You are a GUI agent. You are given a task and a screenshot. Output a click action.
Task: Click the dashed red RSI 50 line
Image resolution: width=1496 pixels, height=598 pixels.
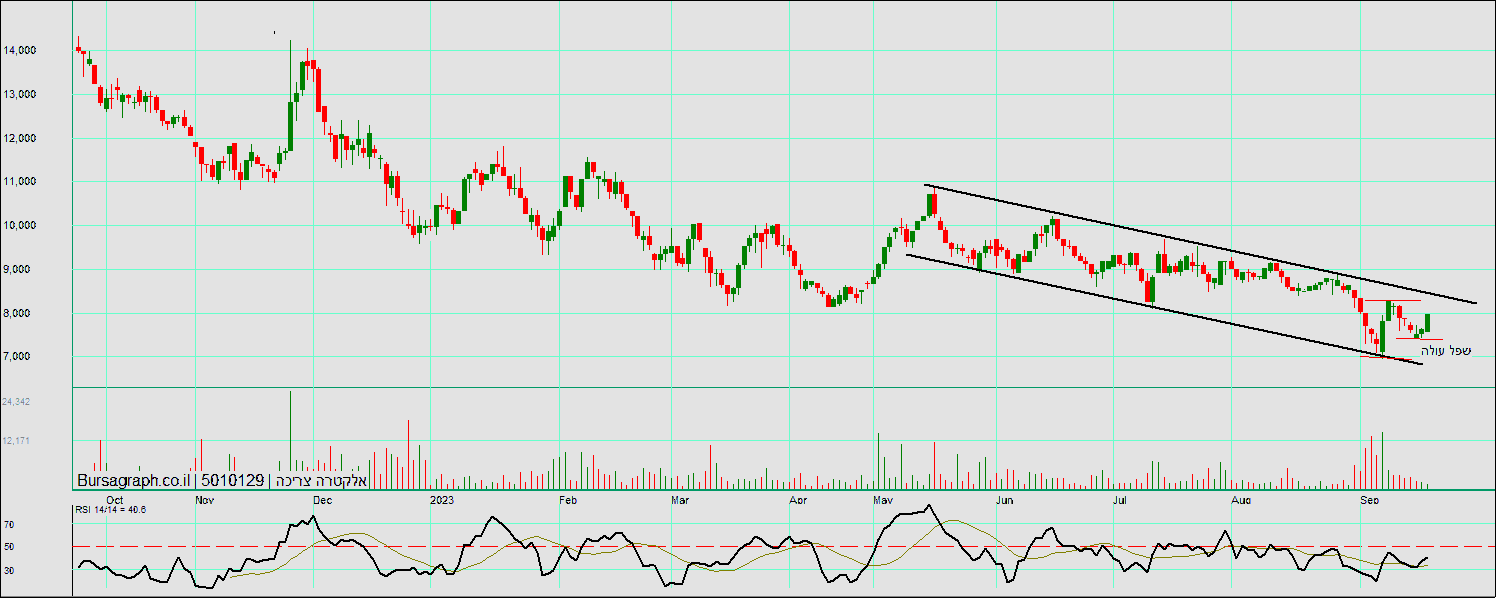click(x=783, y=547)
